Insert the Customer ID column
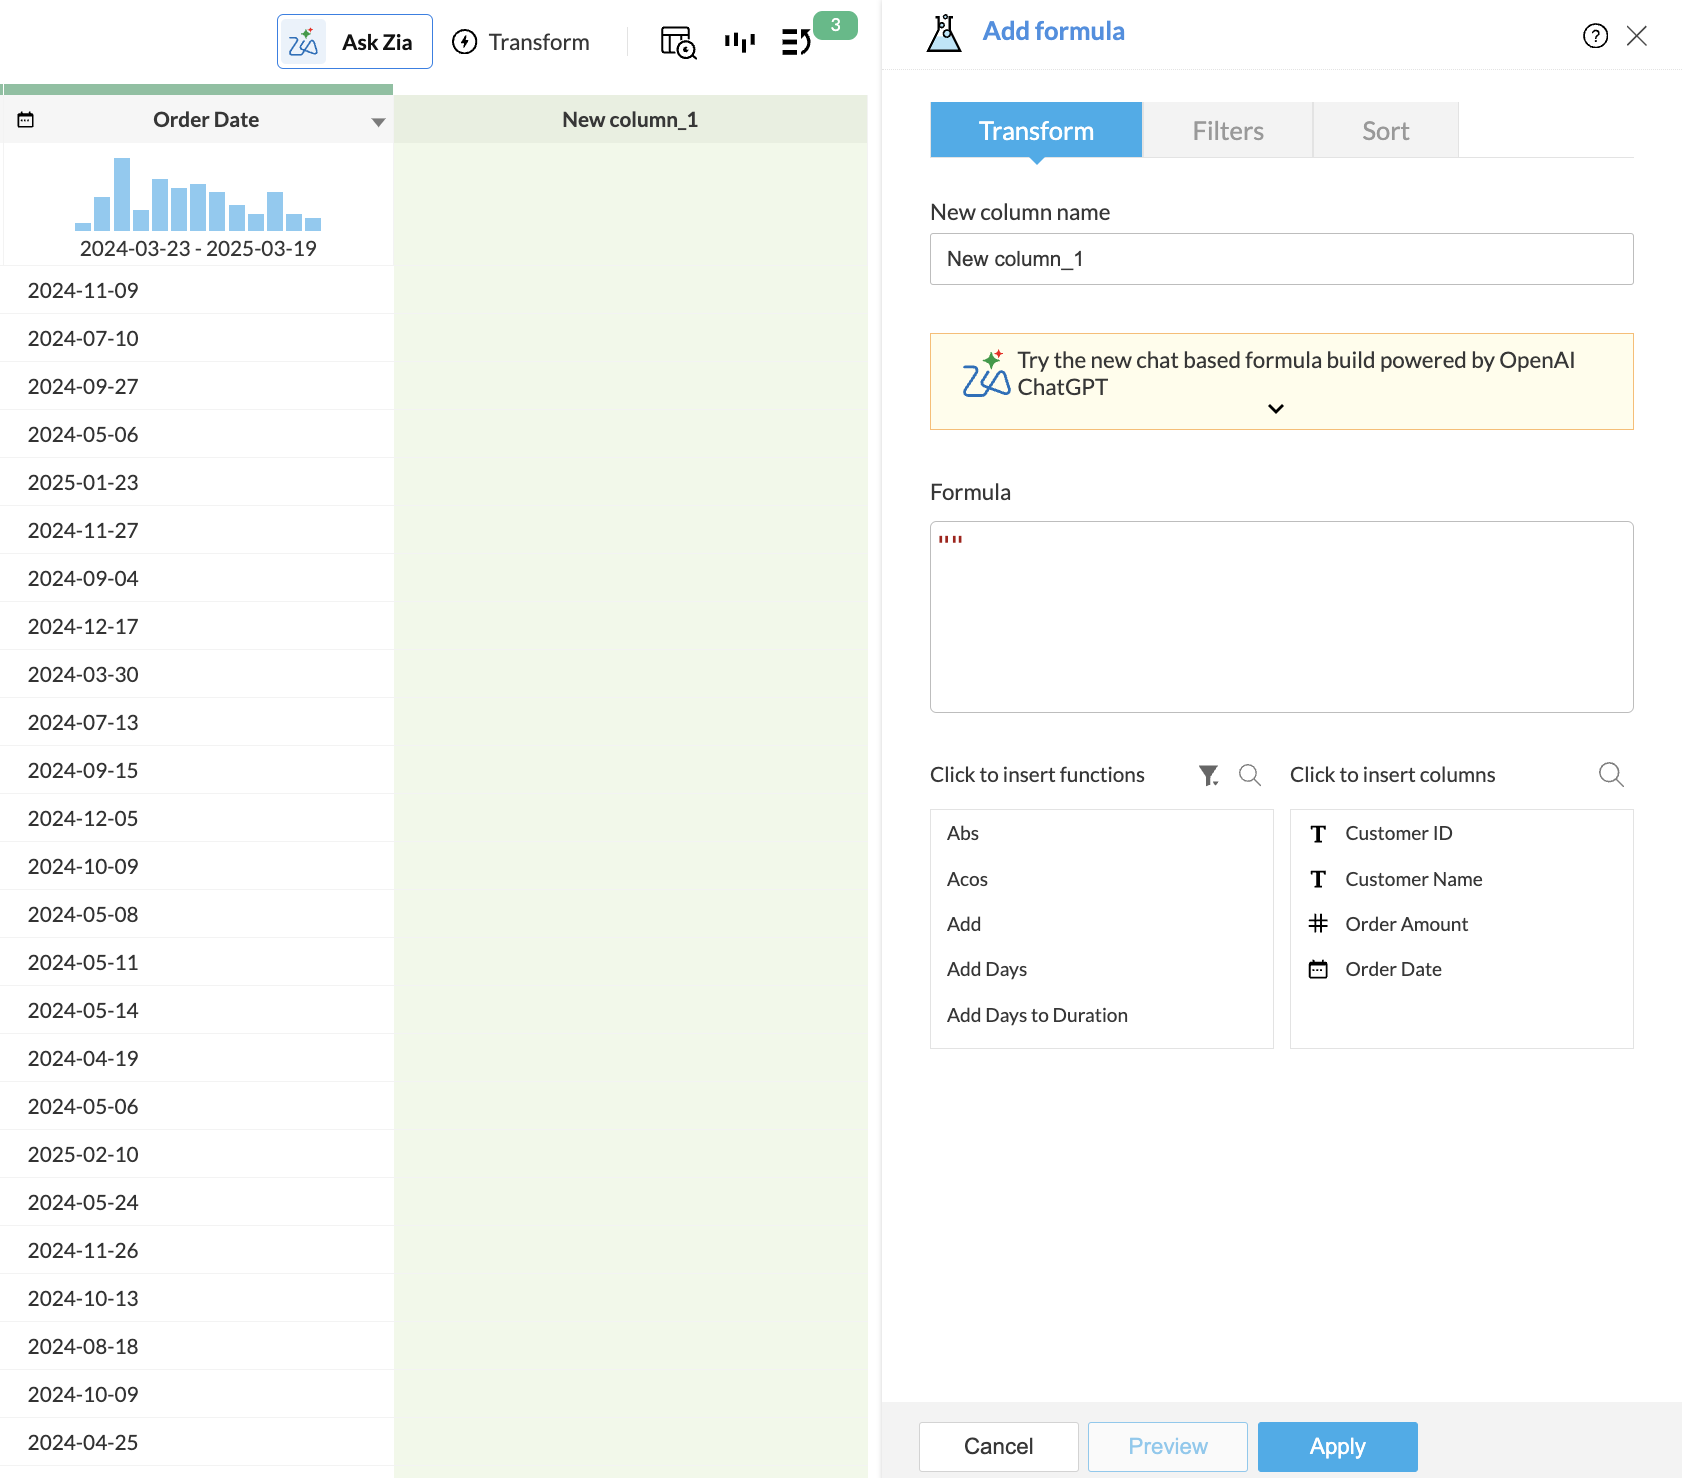This screenshot has height=1478, width=1682. coord(1399,833)
